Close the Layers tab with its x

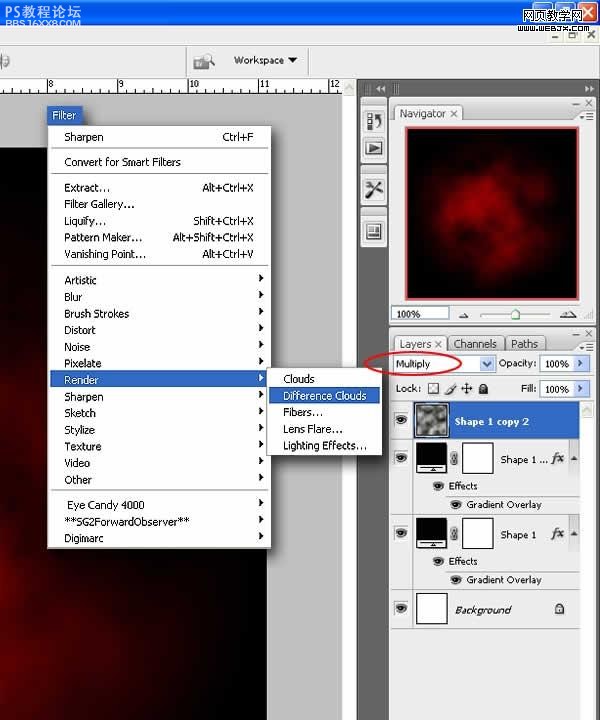(x=438, y=344)
